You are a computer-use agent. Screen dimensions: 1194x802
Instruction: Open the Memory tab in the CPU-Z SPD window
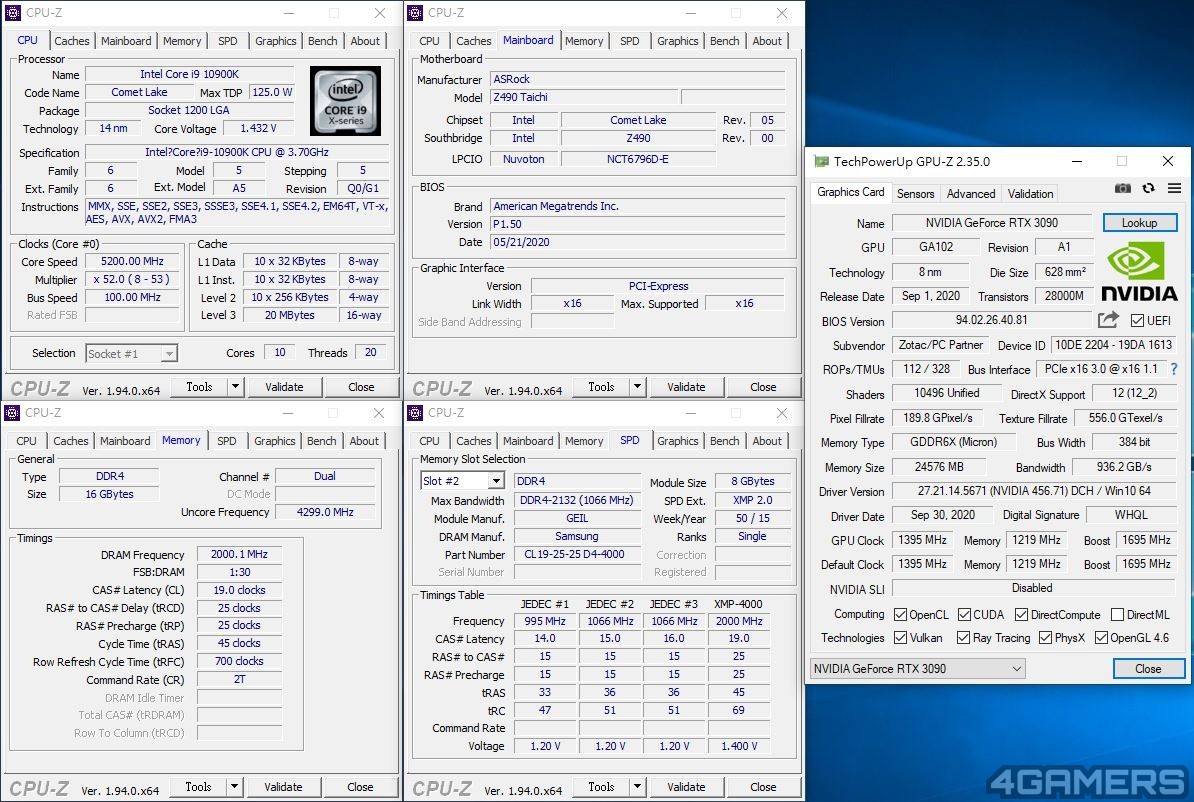(584, 441)
